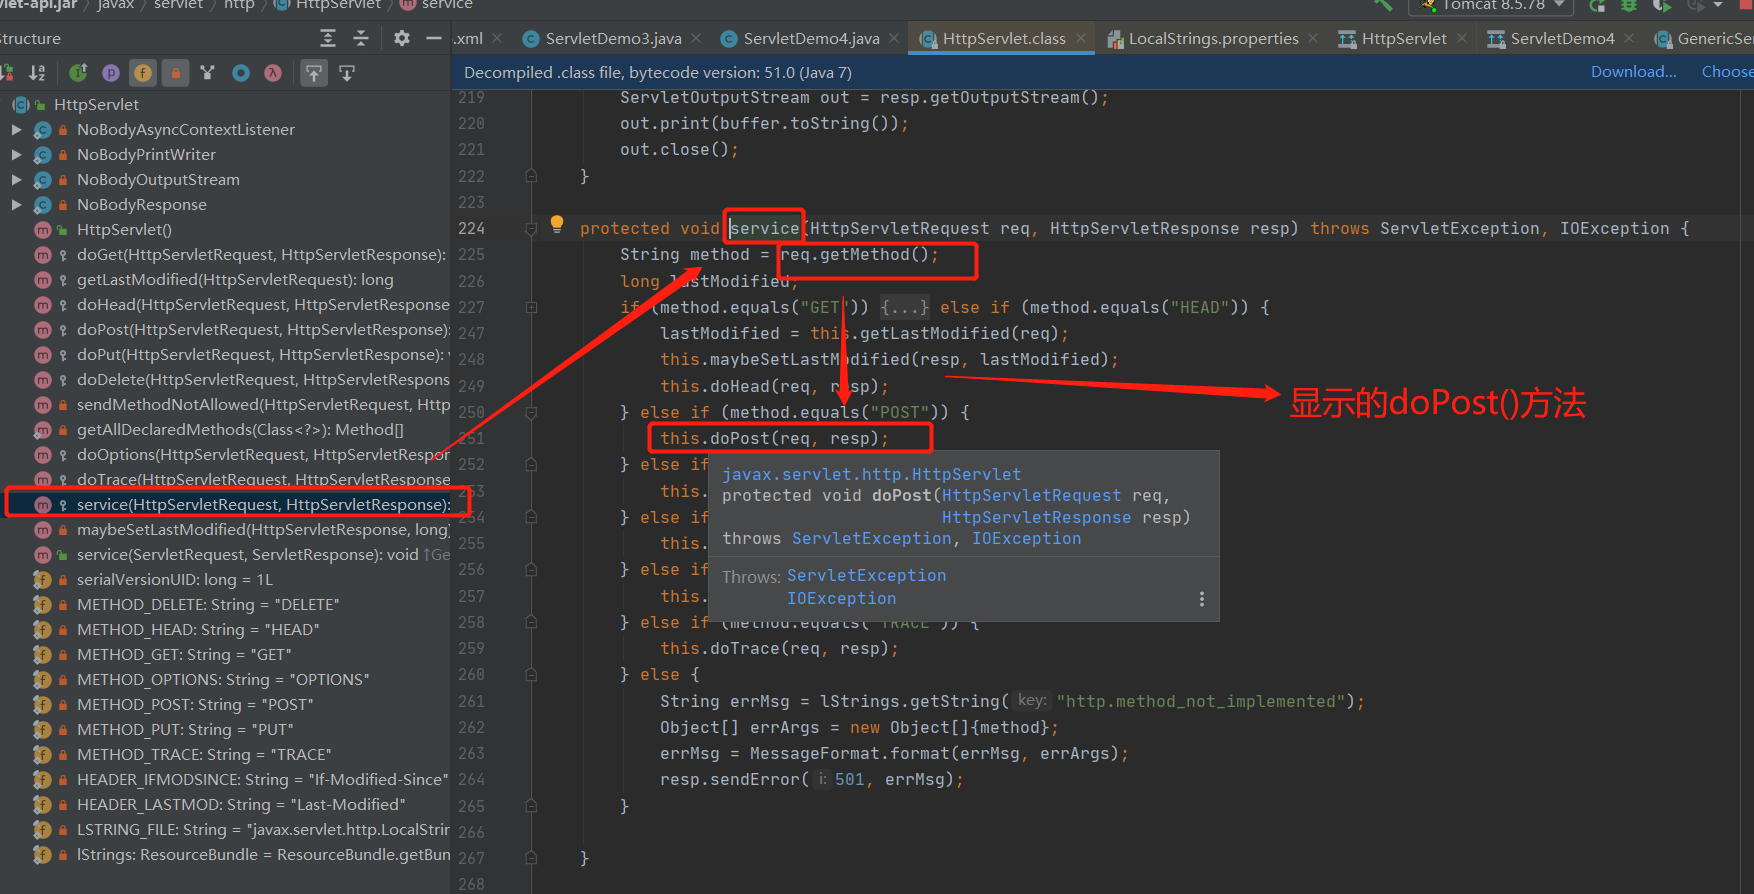1754x894 pixels.
Task: Open Tomcat 8.5.78 run configuration dropdown
Action: [x=1492, y=6]
